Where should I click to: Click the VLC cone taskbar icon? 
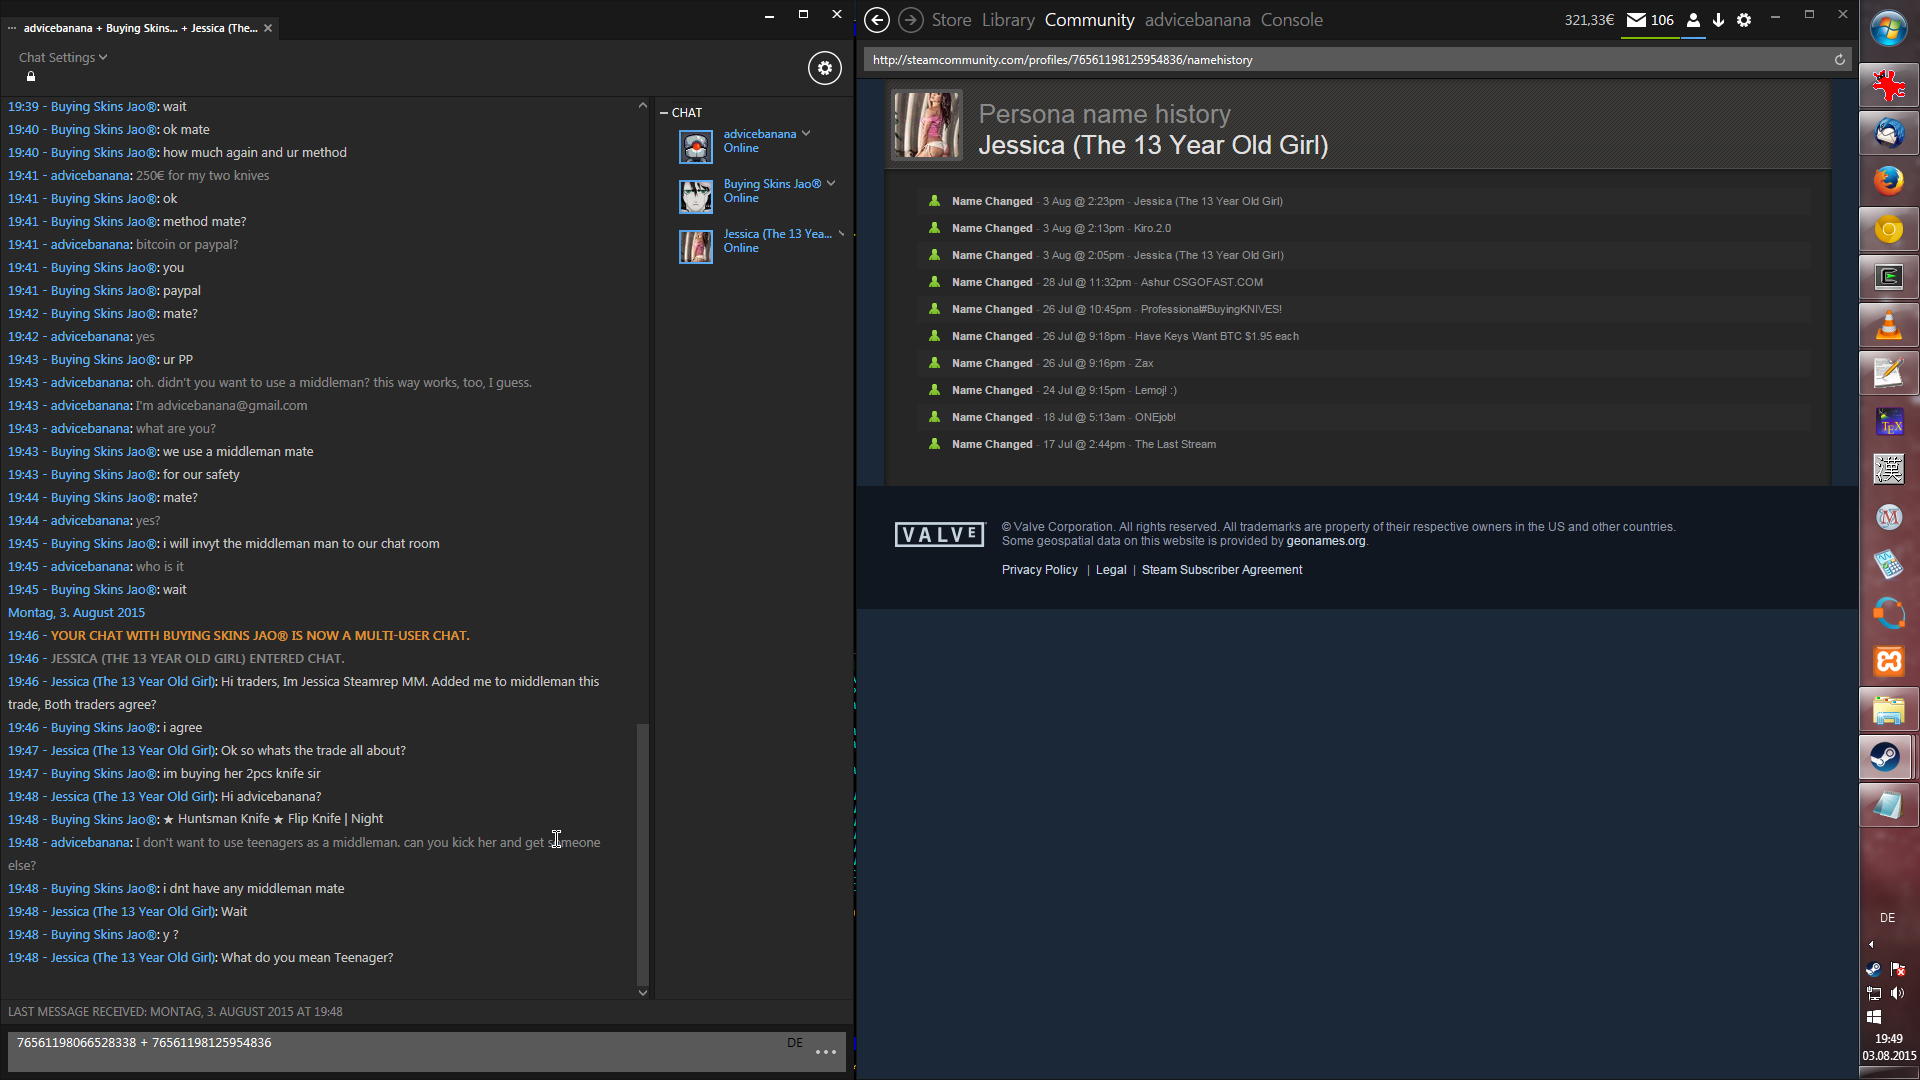pyautogui.click(x=1888, y=326)
